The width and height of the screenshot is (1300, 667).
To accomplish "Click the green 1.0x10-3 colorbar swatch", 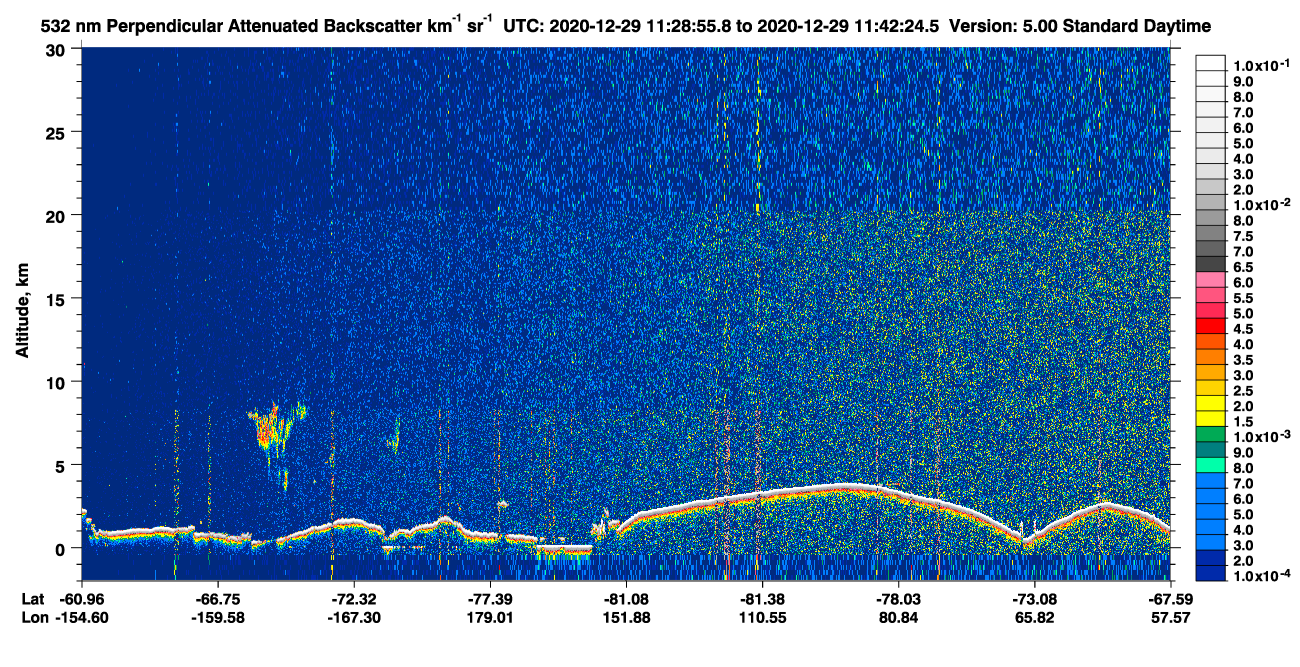I will pyautogui.click(x=1210, y=437).
